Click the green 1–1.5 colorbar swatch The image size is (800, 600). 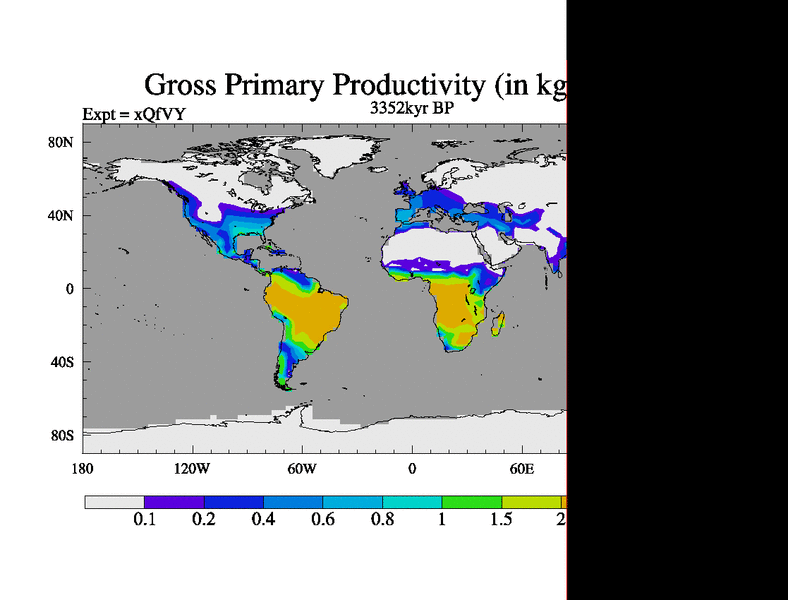(x=471, y=502)
